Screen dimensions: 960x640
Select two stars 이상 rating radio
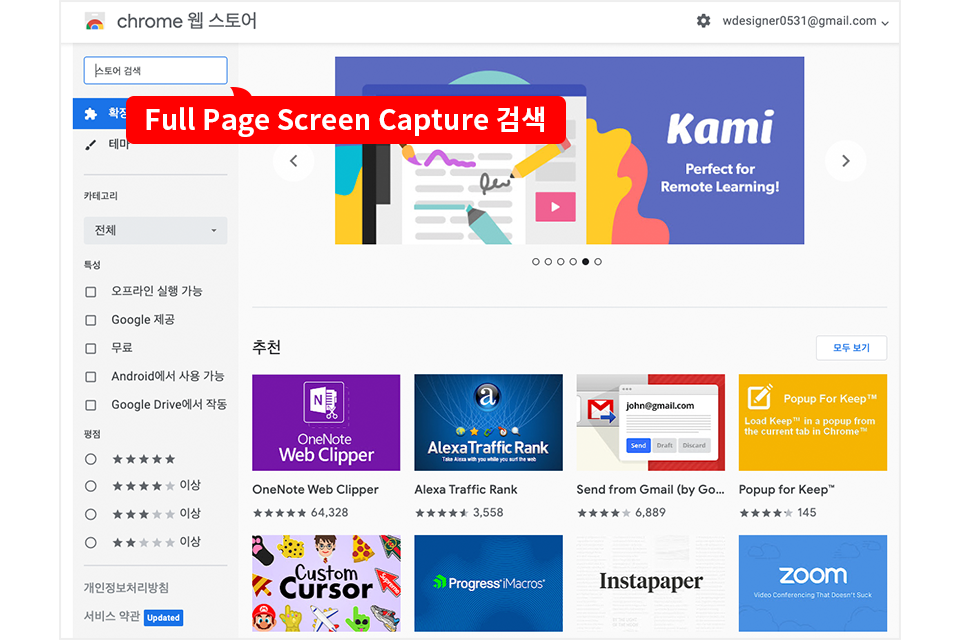coord(91,542)
